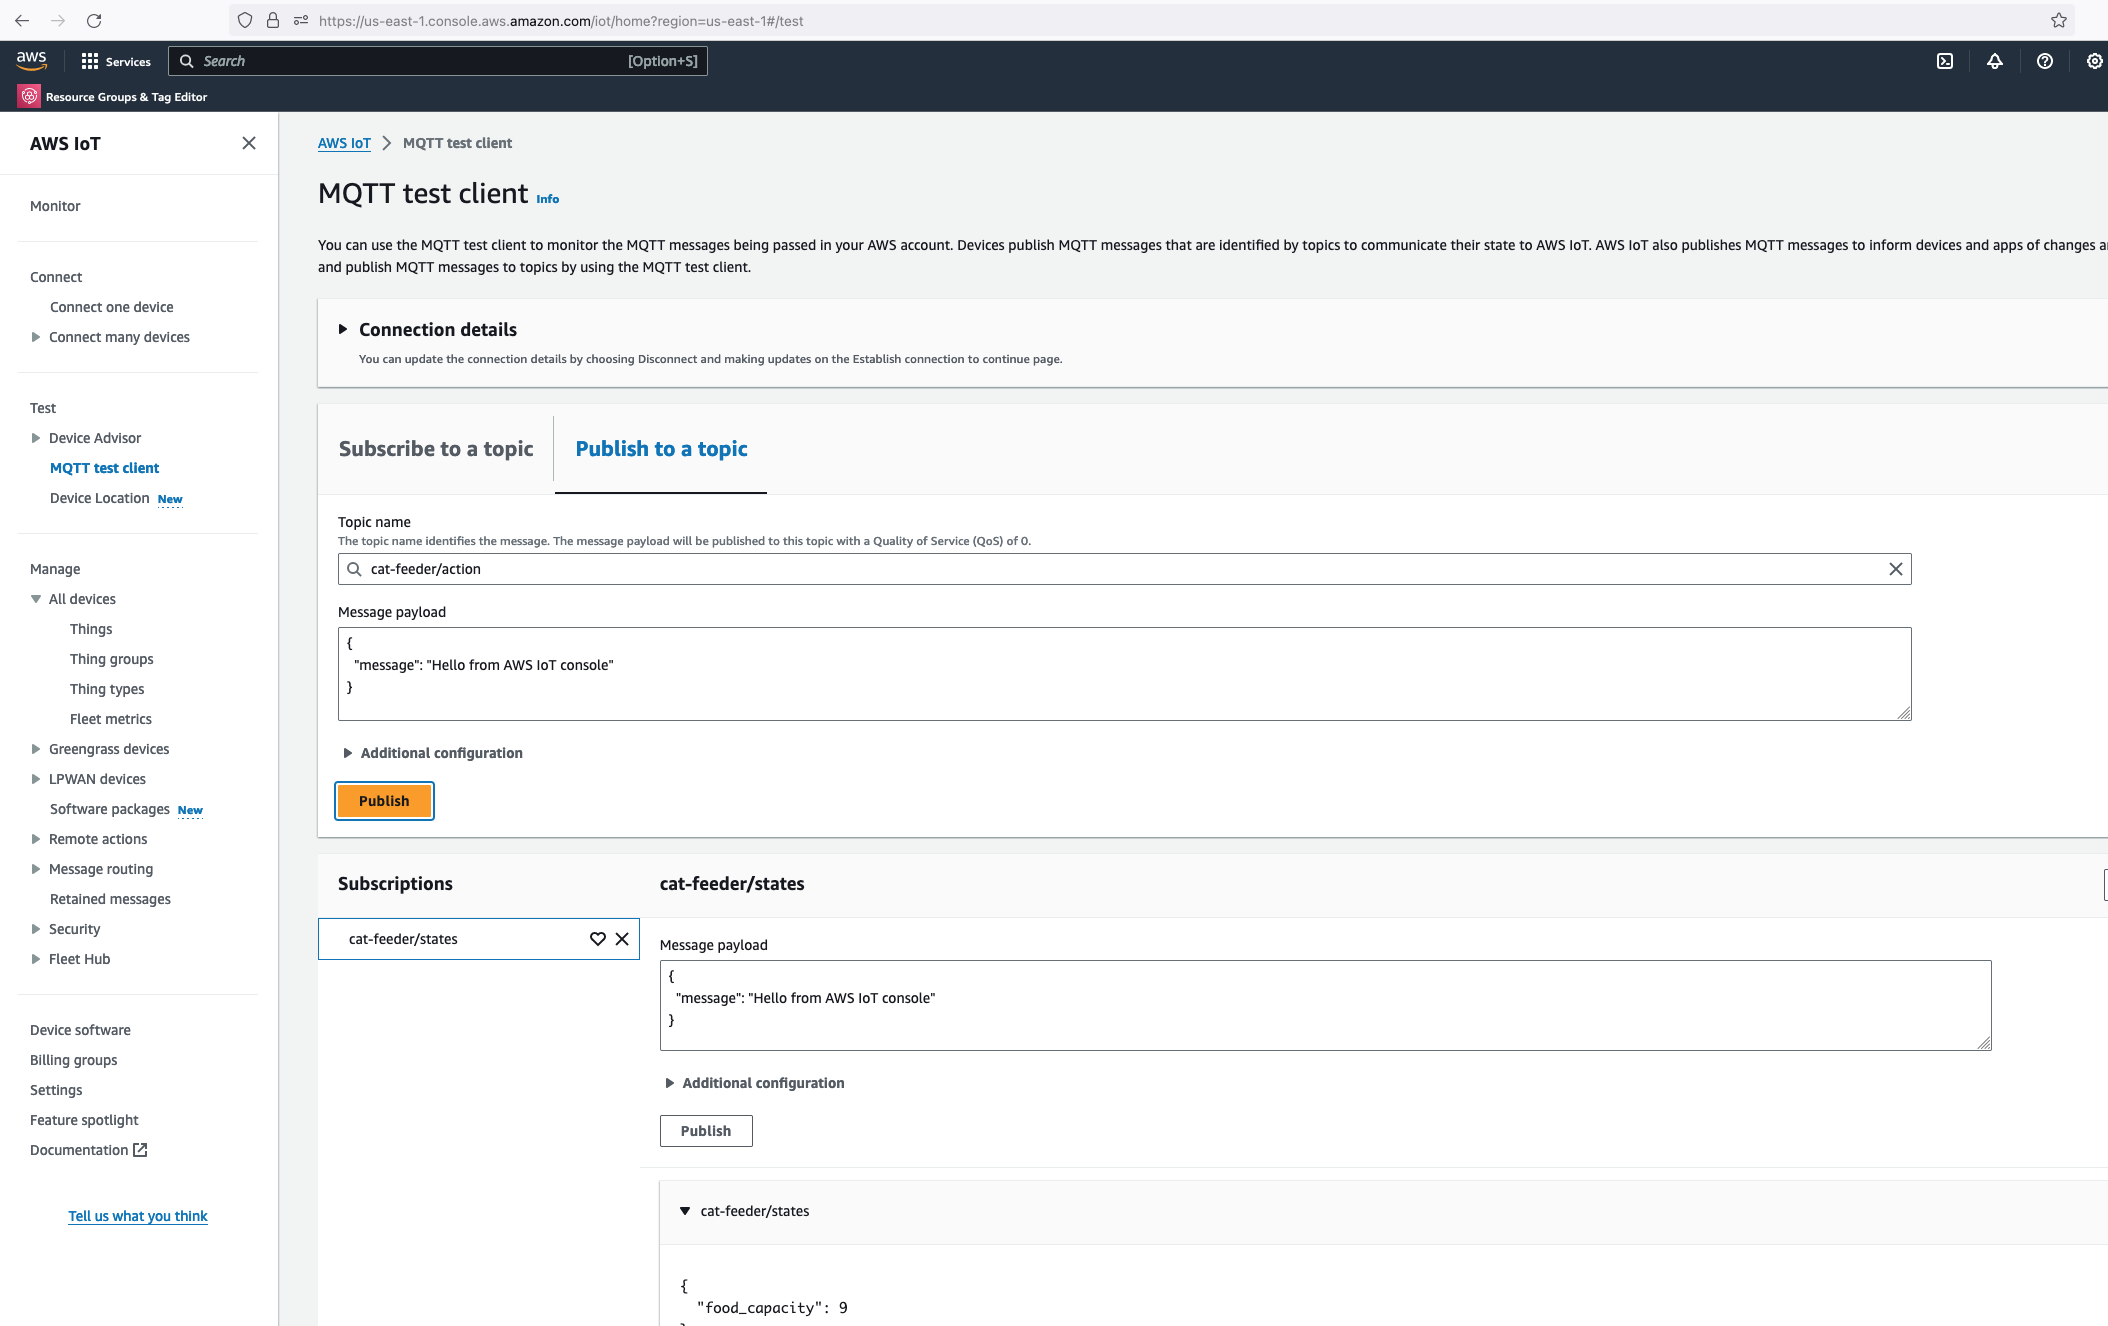This screenshot has height=1326, width=2108.
Task: Expand Additional configuration under cat-feeder/states
Action: point(670,1083)
